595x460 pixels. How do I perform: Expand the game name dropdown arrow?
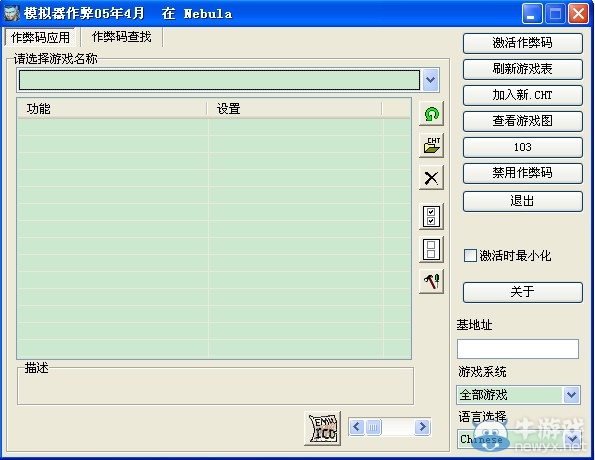pyautogui.click(x=430, y=80)
